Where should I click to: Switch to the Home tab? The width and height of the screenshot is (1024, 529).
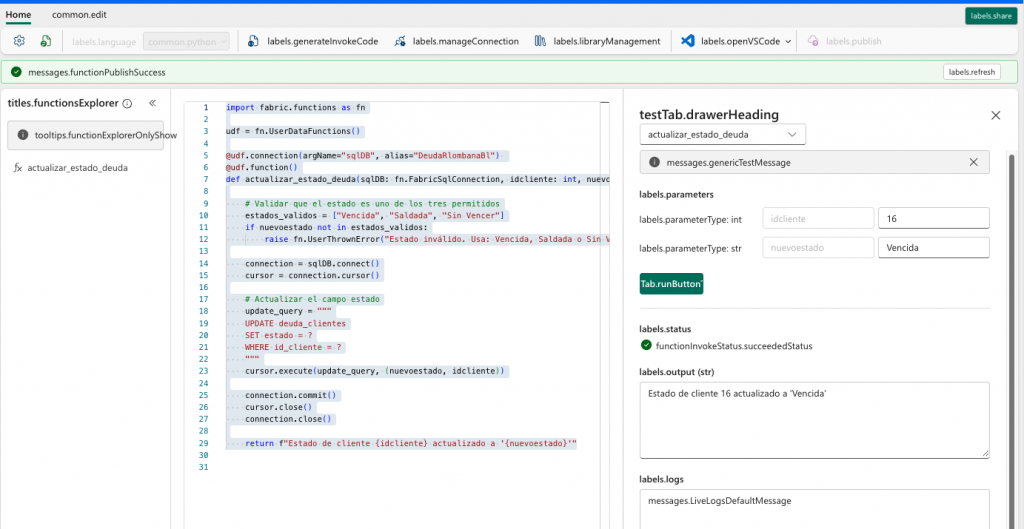tap(19, 15)
